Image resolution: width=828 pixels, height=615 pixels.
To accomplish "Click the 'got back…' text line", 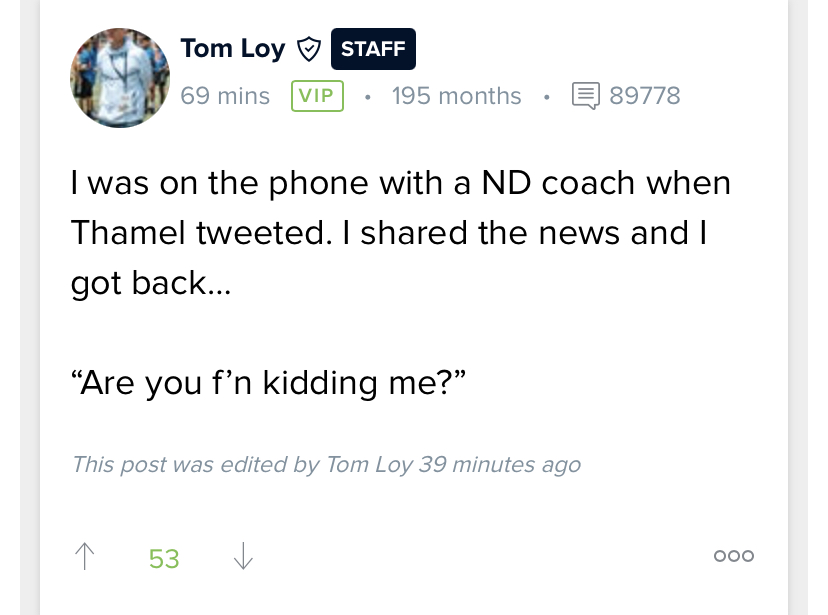I will coord(150,283).
